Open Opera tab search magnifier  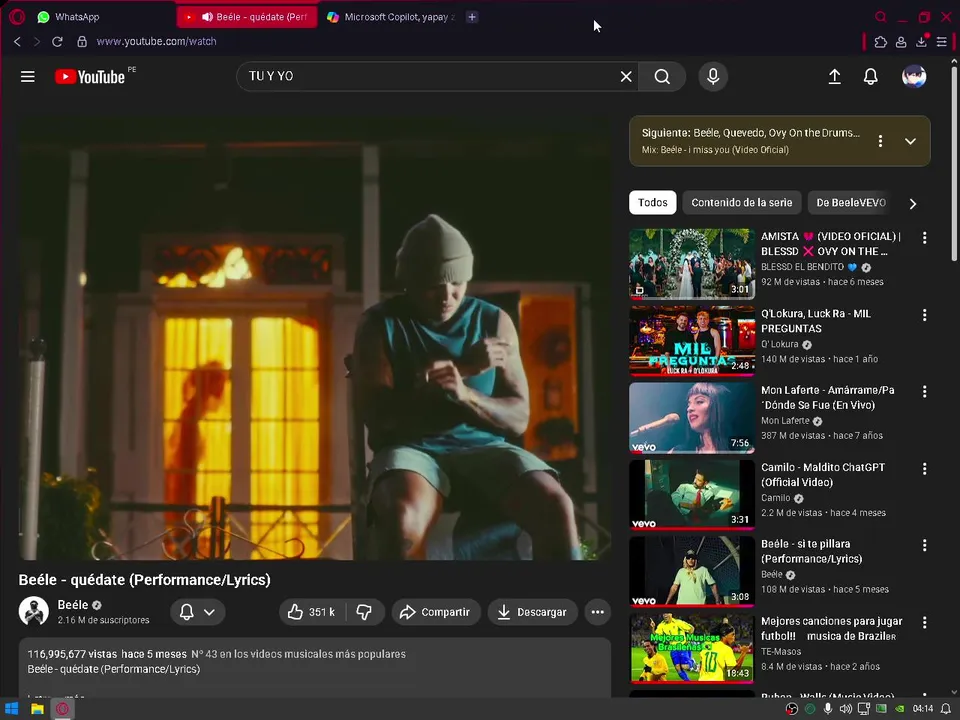(880, 17)
